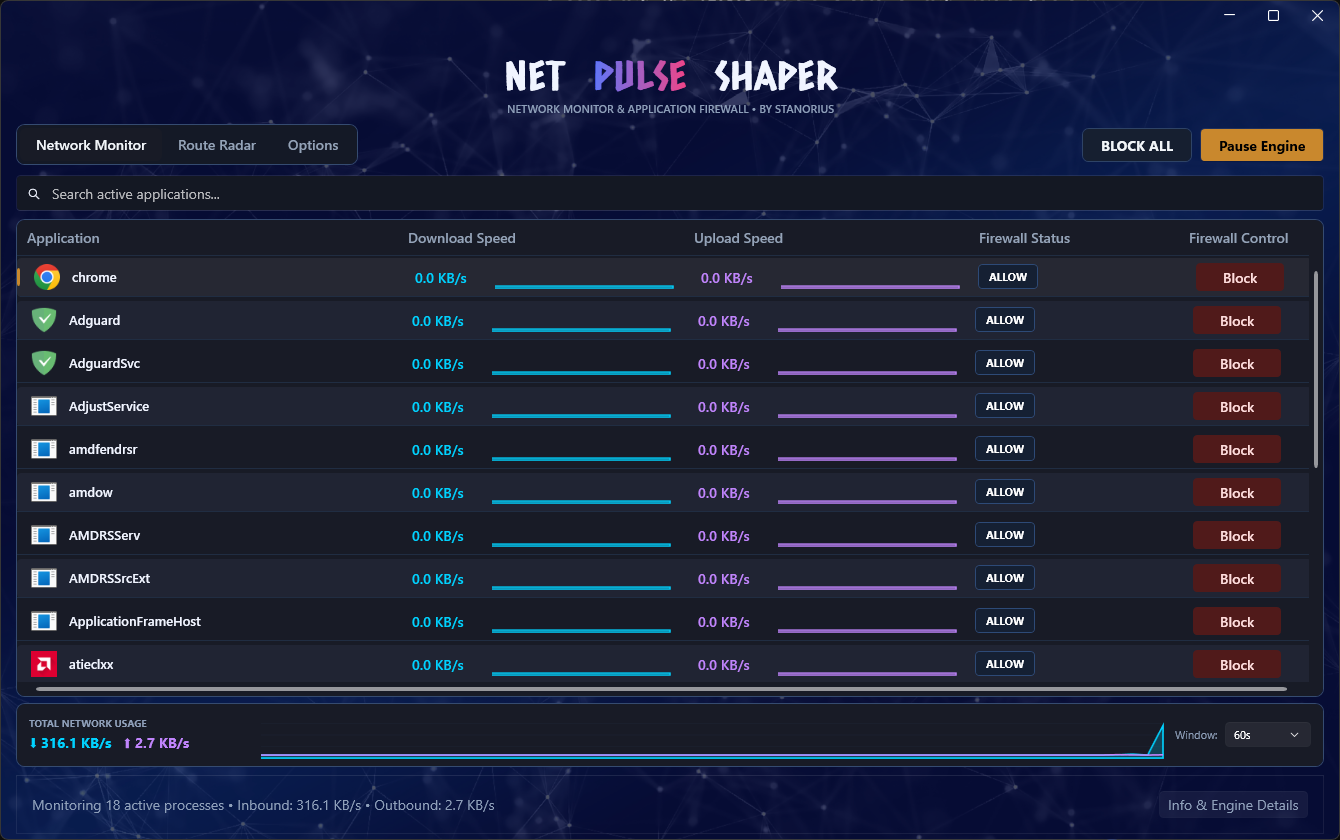The image size is (1340, 840).
Task: Sort by Upload Speed column header
Action: click(738, 238)
